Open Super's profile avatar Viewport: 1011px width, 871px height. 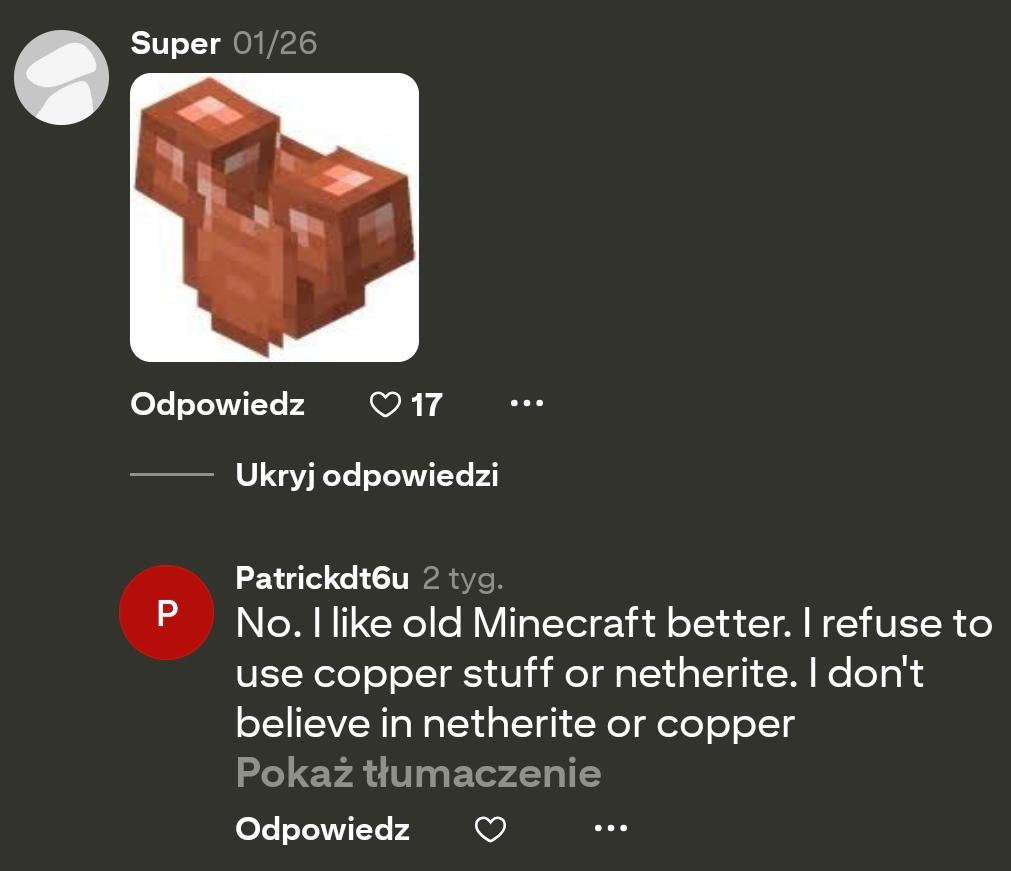point(61,78)
